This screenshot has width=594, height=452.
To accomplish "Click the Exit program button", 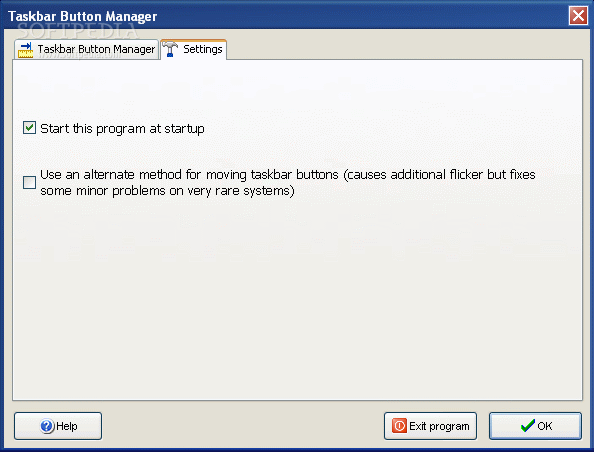I will coord(430,426).
